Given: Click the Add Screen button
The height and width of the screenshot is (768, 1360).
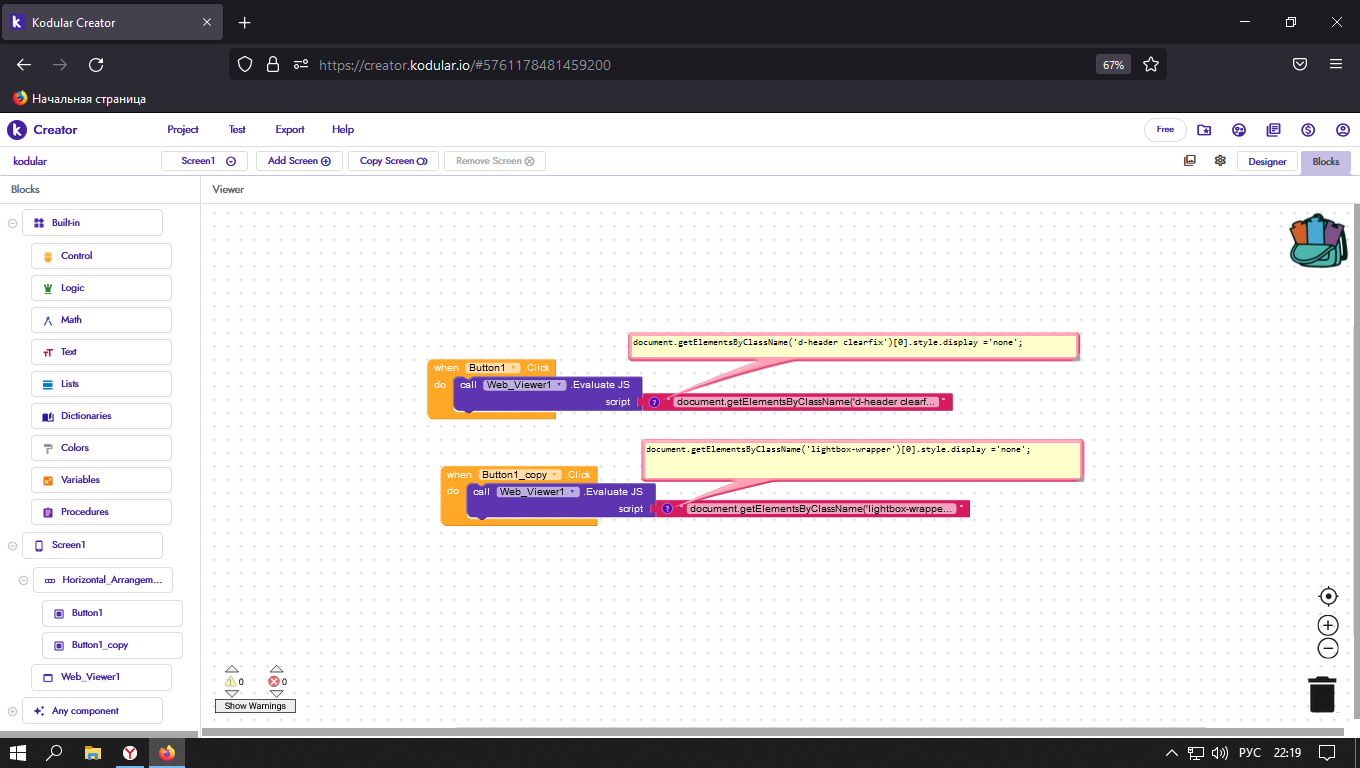Looking at the screenshot, I should tap(299, 161).
